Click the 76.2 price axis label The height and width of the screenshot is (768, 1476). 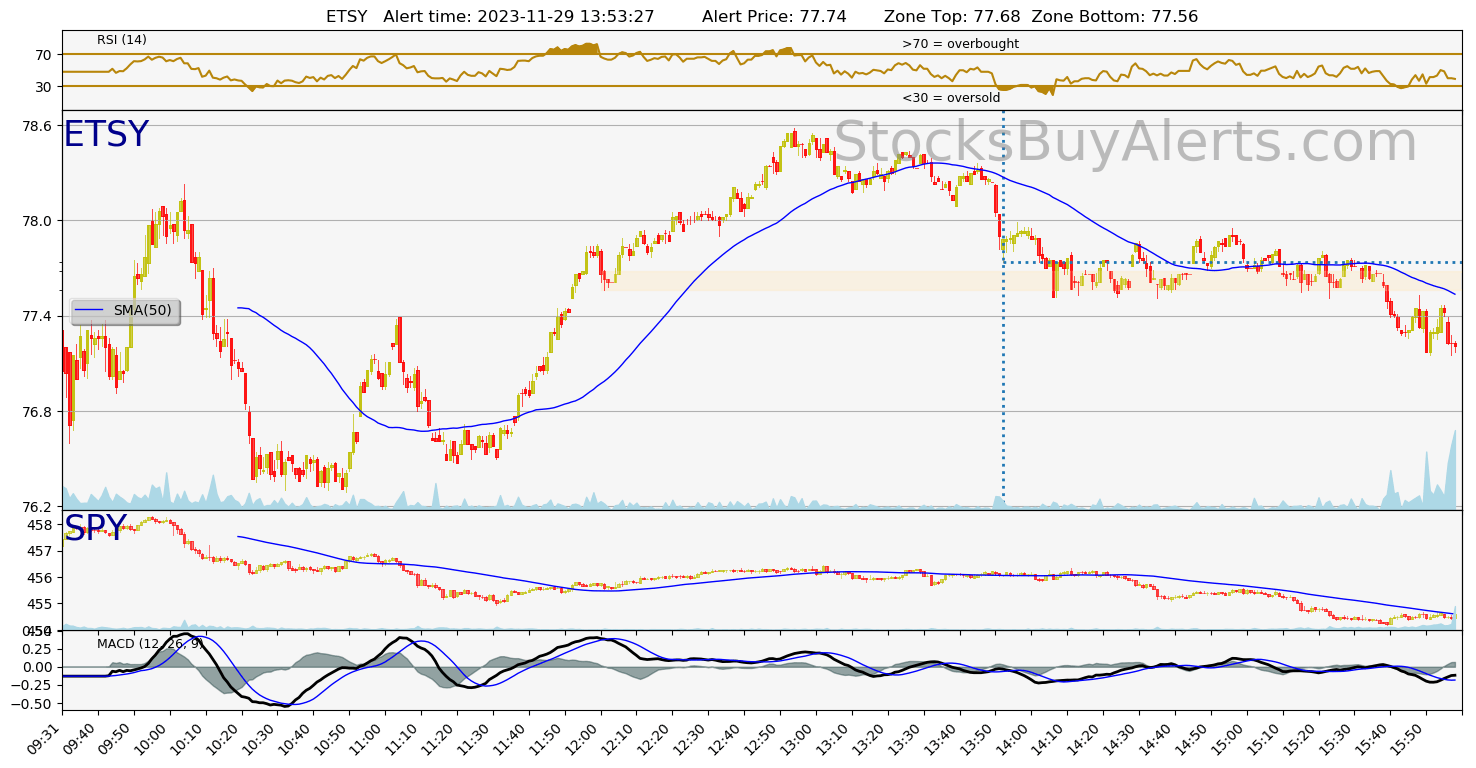pyautogui.click(x=37, y=507)
